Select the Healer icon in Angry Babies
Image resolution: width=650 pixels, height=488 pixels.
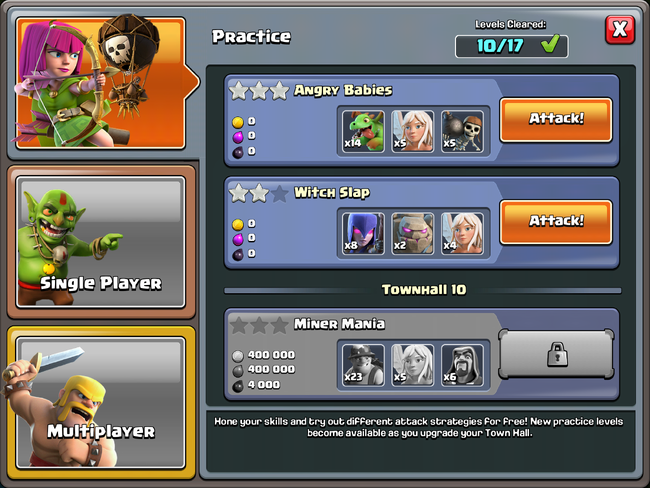coord(412,131)
